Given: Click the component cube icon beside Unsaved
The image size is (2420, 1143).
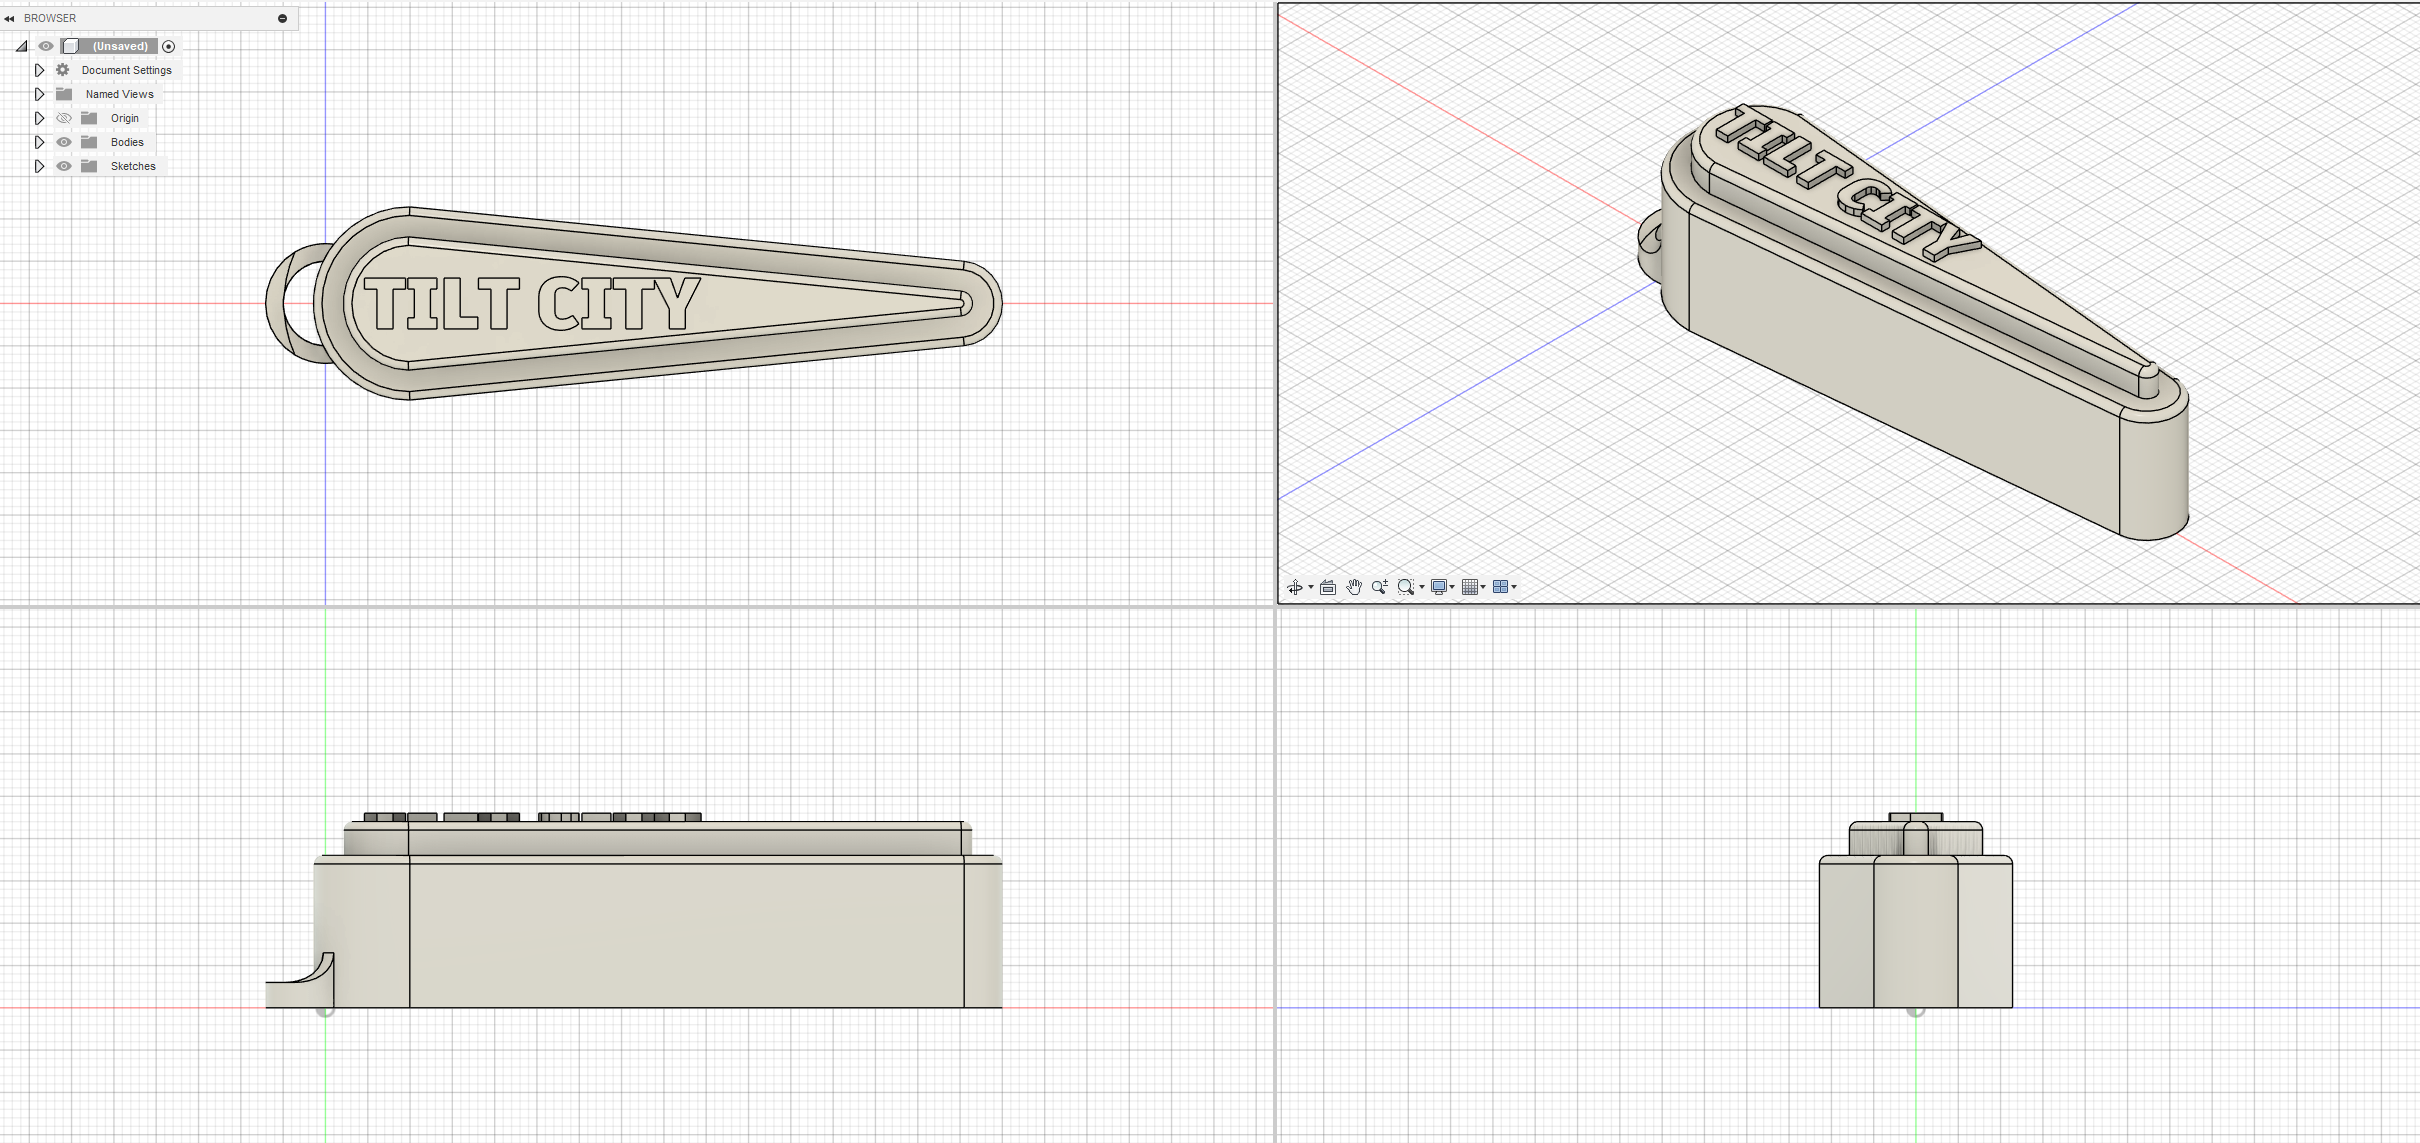Looking at the screenshot, I should [71, 46].
